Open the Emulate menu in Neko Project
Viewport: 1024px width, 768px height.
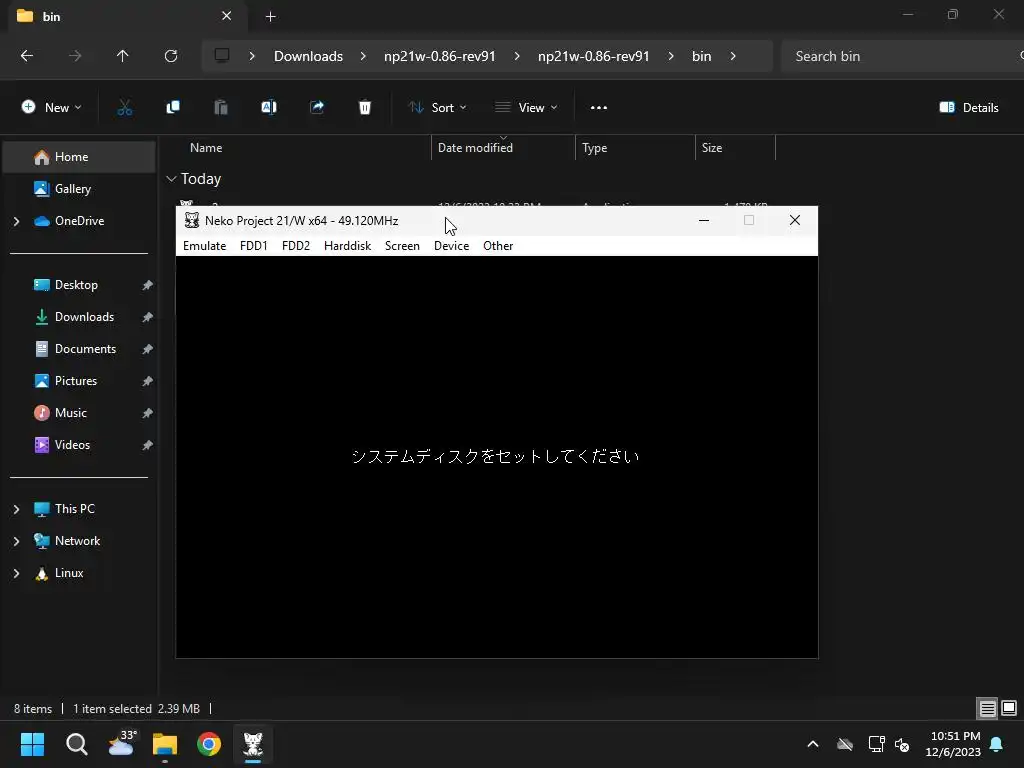click(x=204, y=246)
